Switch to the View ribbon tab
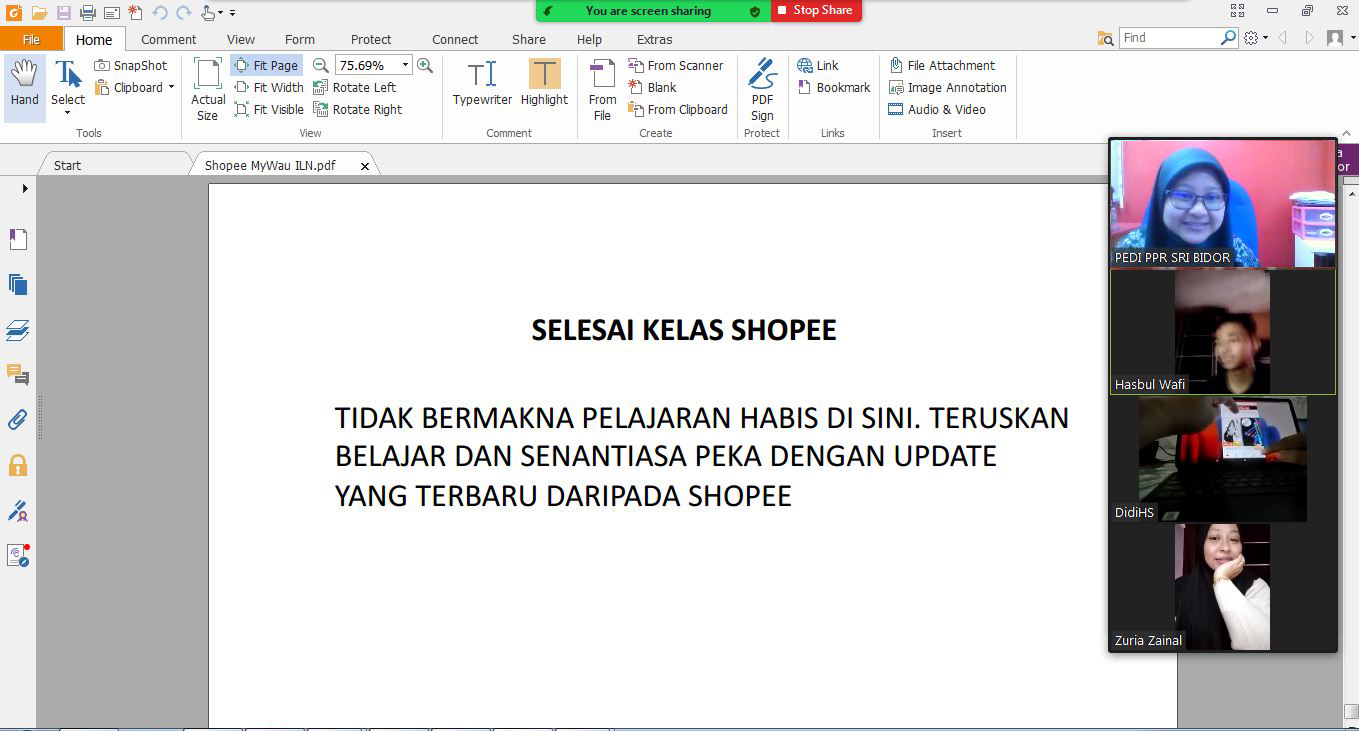The height and width of the screenshot is (731, 1359). [x=241, y=39]
